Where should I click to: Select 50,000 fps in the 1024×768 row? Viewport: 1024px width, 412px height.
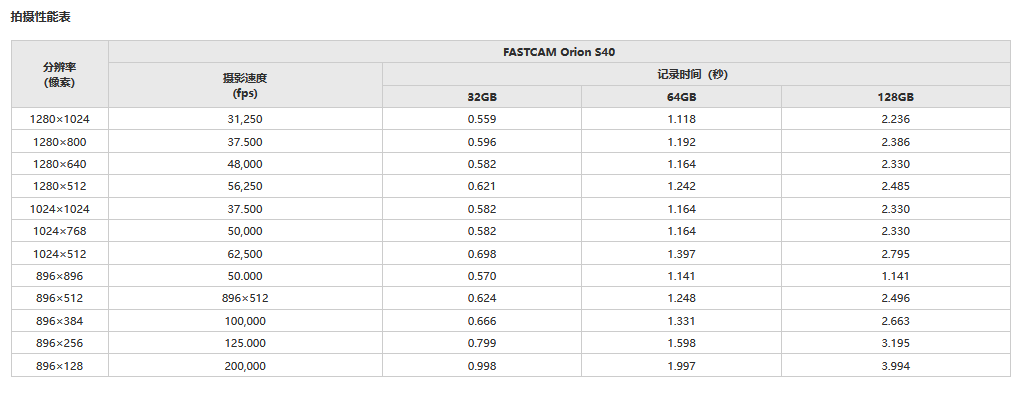click(245, 231)
